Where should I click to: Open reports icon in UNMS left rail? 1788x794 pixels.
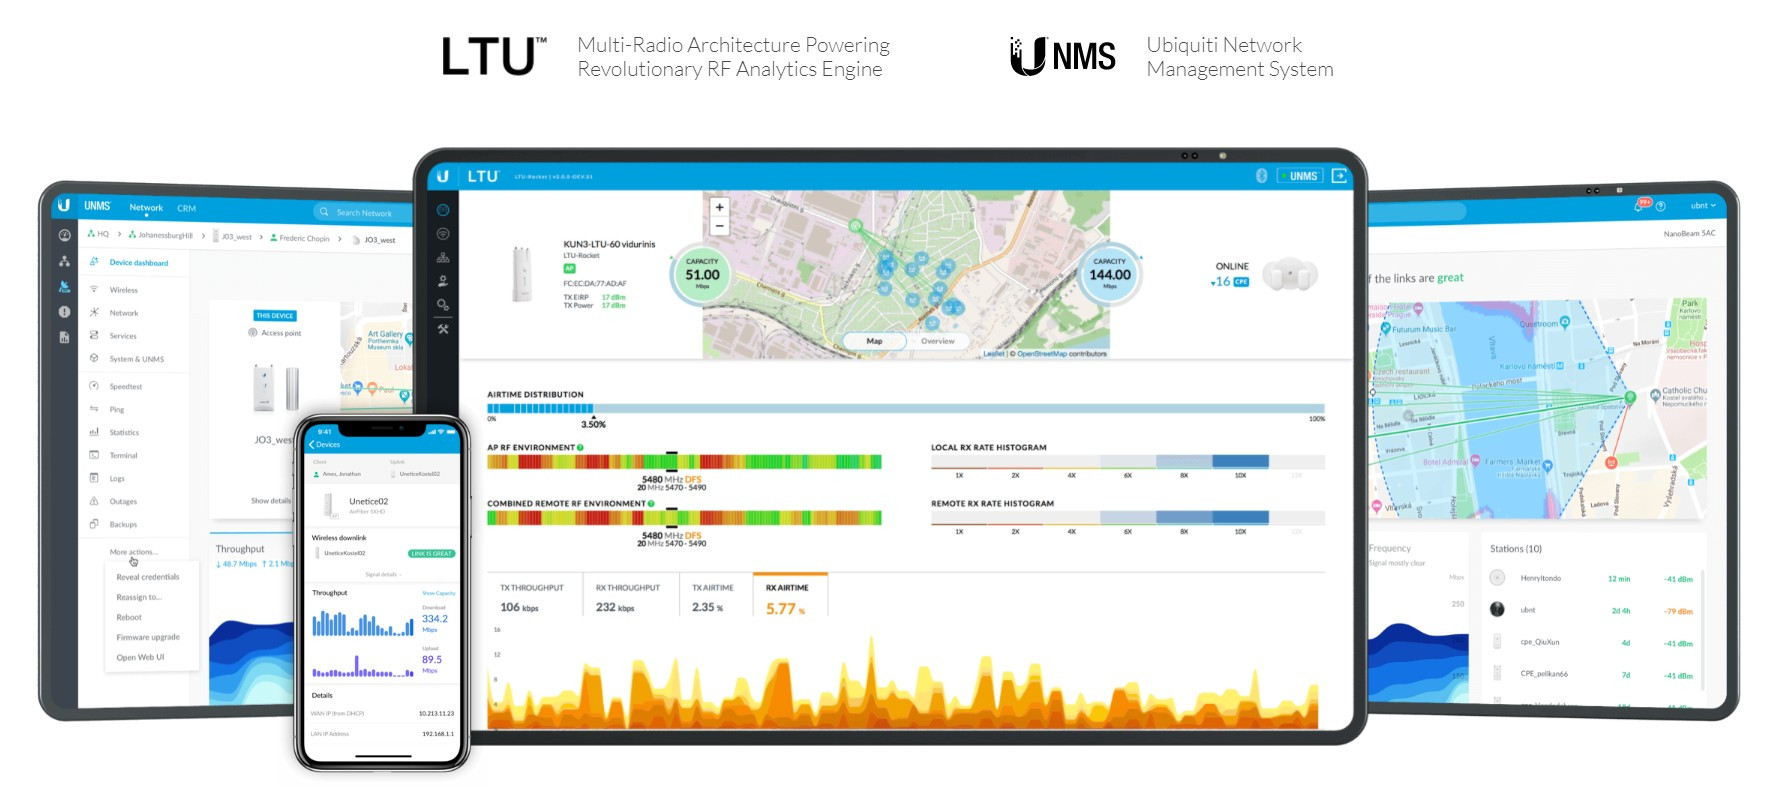point(64,337)
